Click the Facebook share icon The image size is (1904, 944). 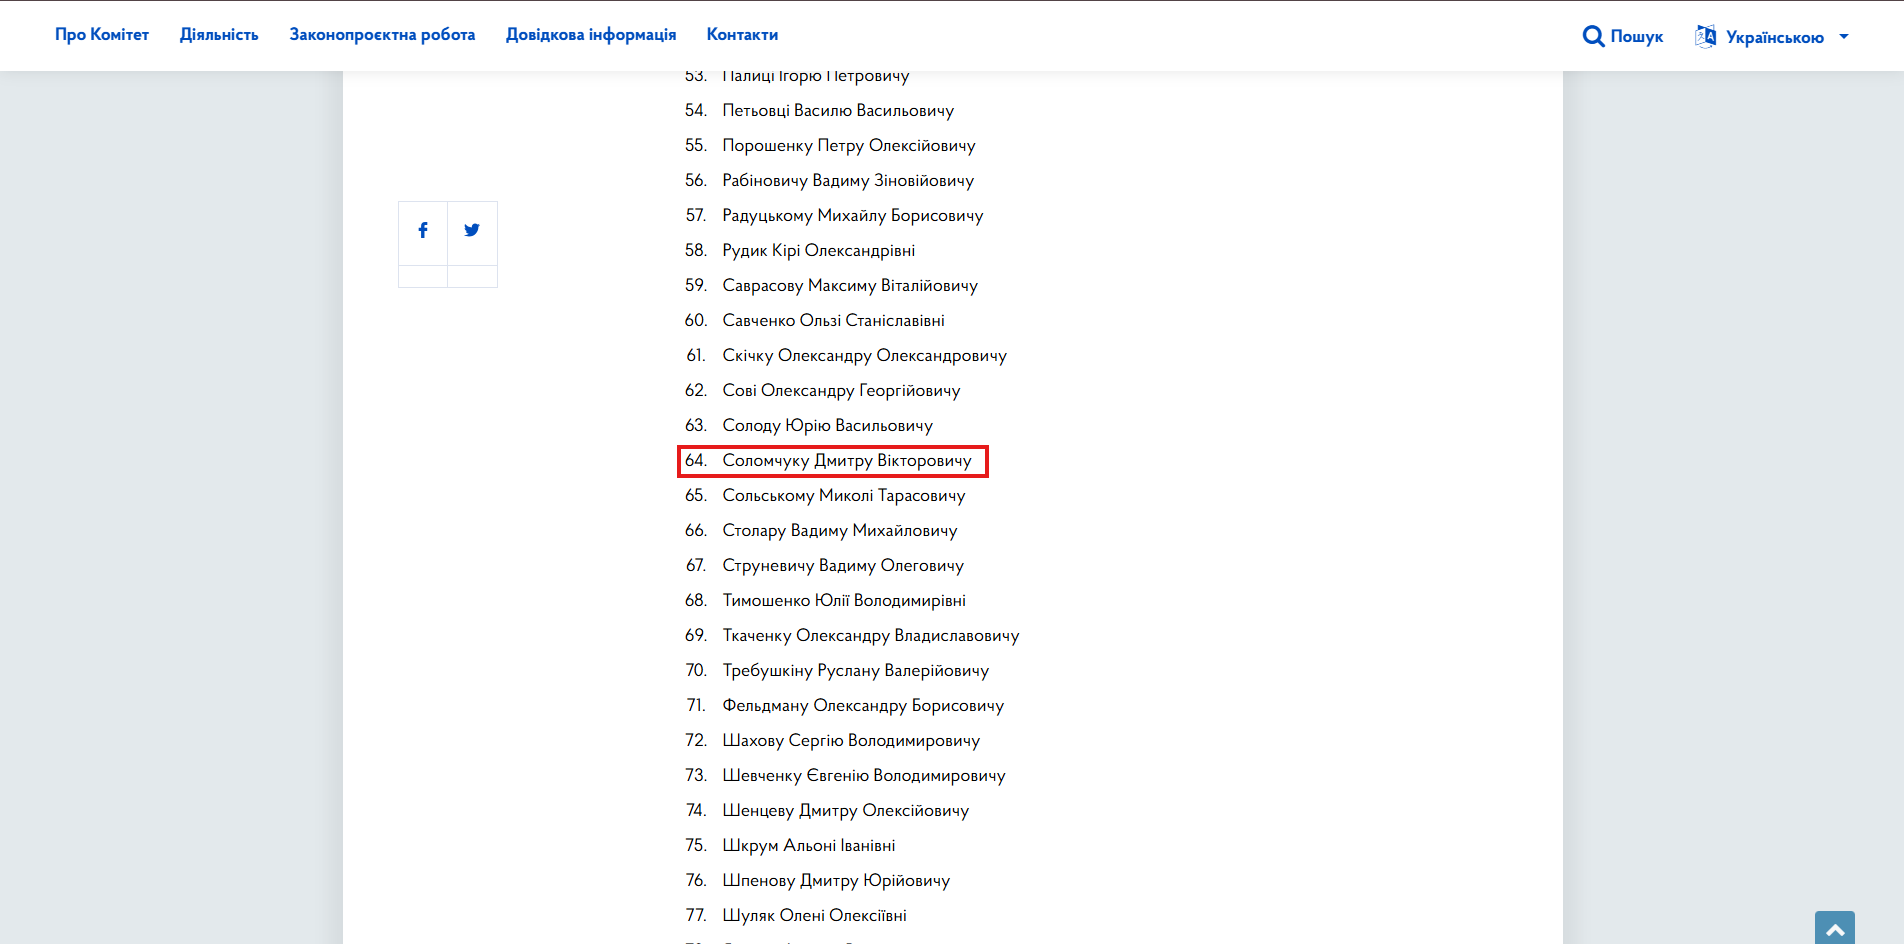[423, 230]
